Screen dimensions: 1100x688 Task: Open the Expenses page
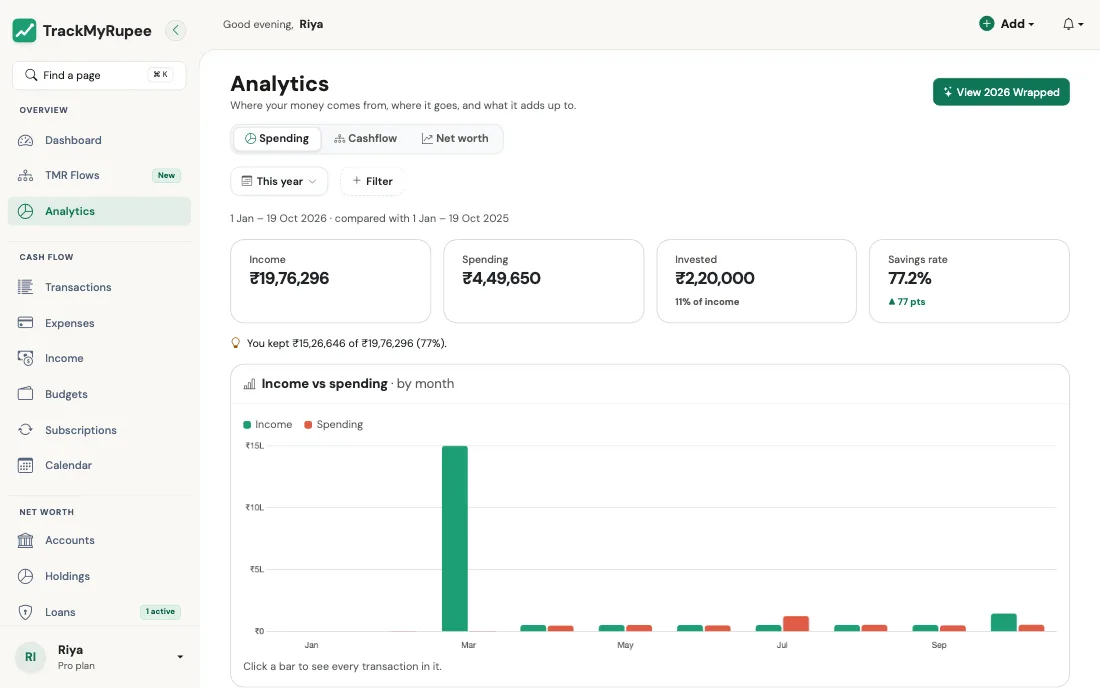[x=99, y=323]
